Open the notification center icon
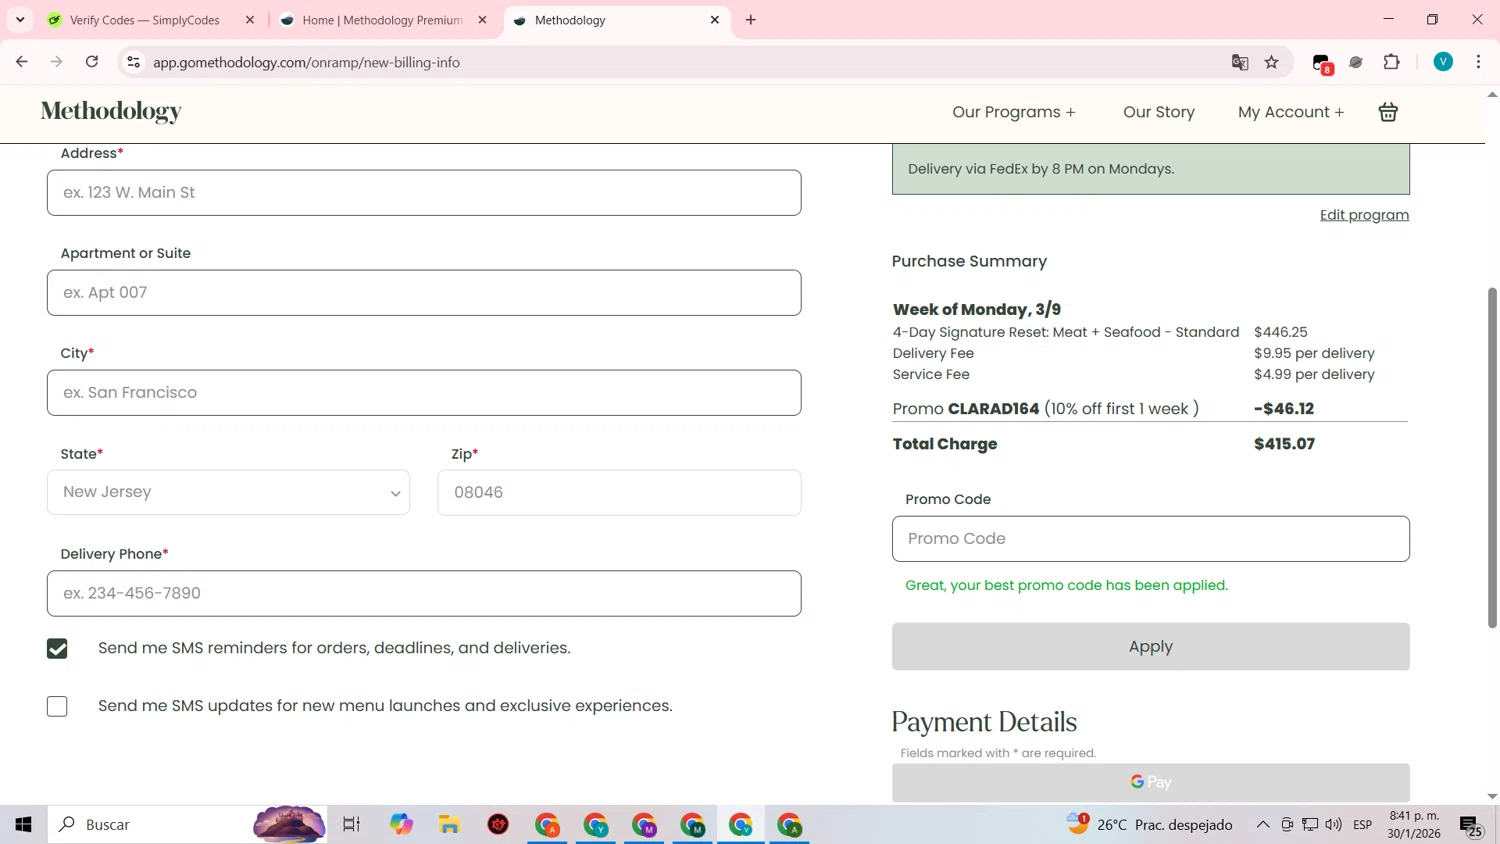The image size is (1500, 844). [1471, 826]
